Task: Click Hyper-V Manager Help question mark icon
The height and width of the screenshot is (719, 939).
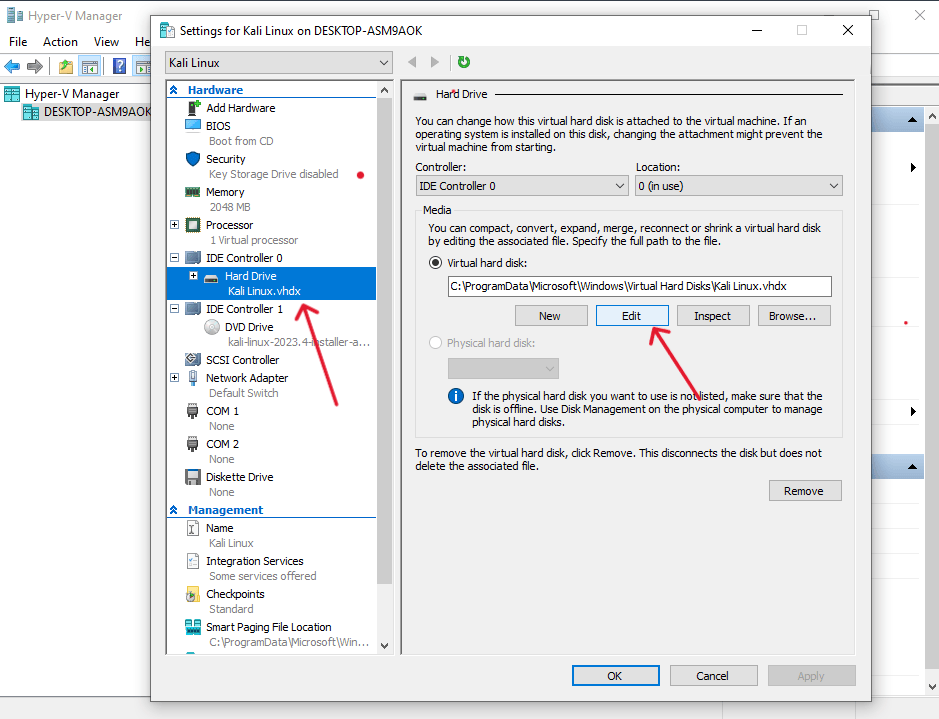Action: (x=120, y=66)
